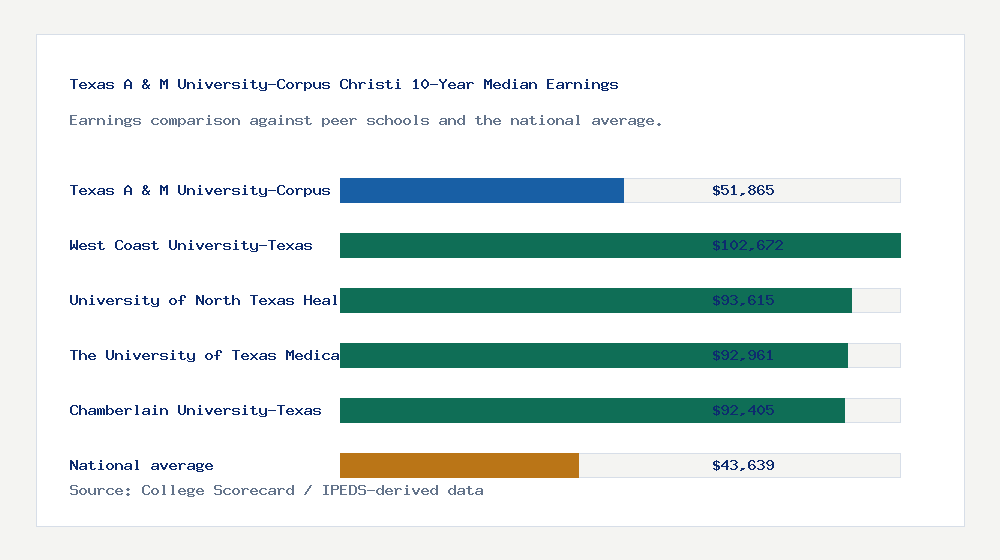Select the 'Texas A & M University-Corpus' row label
The image size is (1000, 560).
click(x=200, y=190)
